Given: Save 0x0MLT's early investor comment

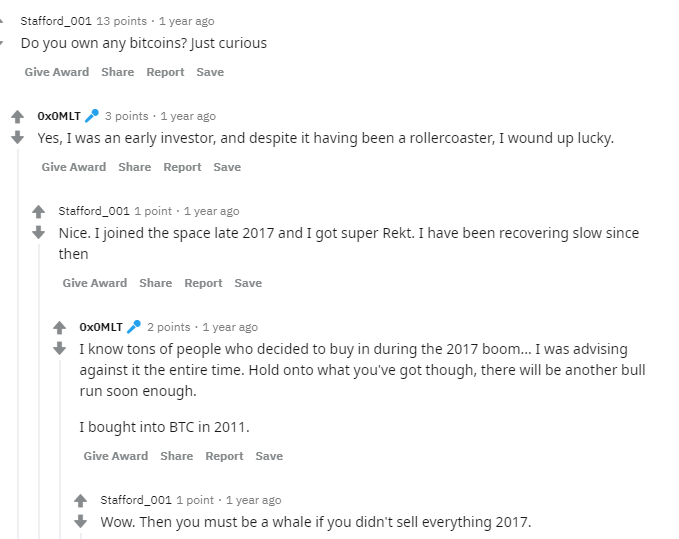Looking at the screenshot, I should [227, 167].
